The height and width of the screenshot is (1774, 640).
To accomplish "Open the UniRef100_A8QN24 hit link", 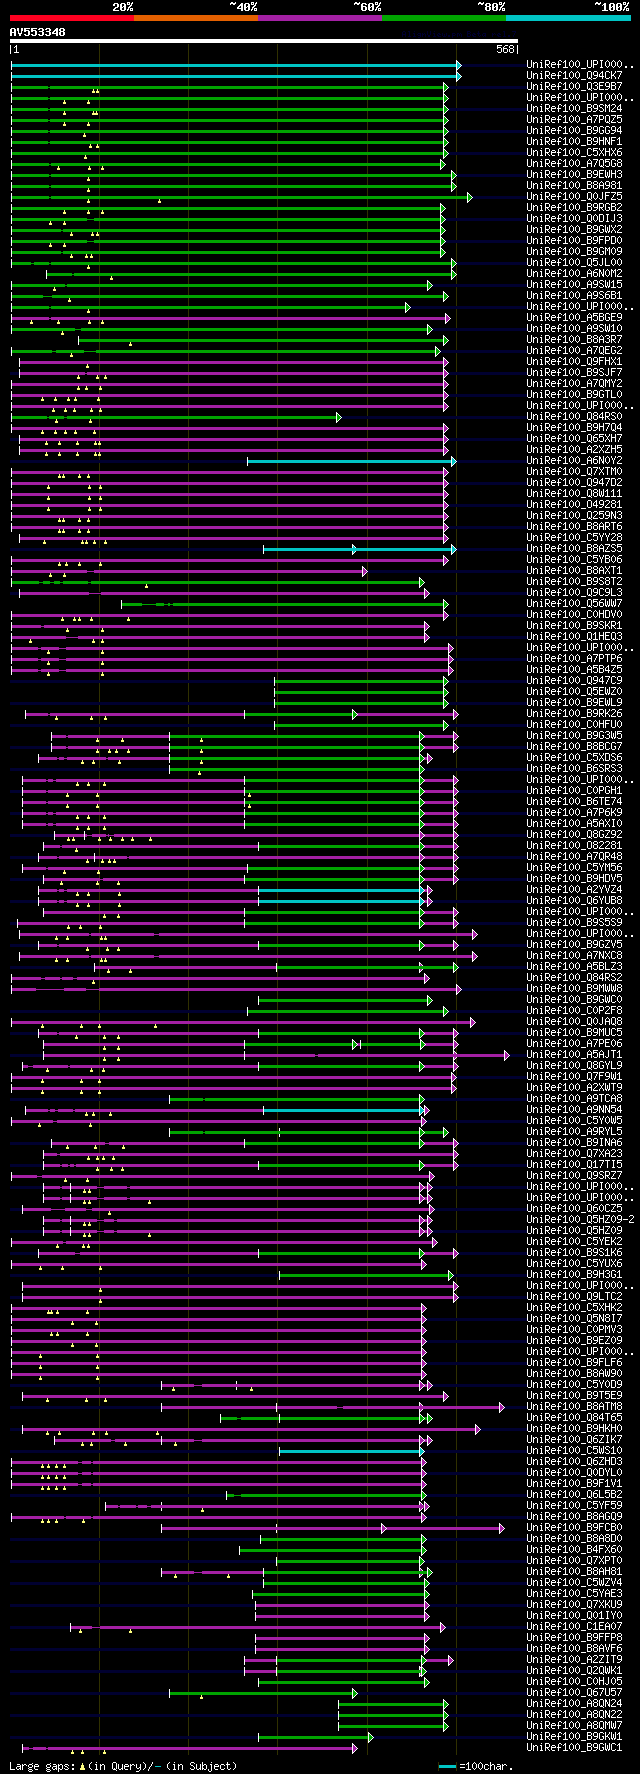I will click(x=574, y=1704).
